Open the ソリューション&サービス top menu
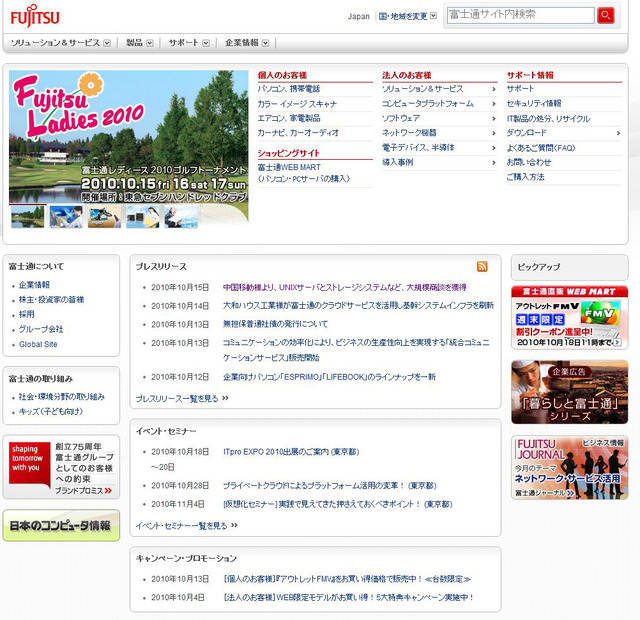Image resolution: width=640 pixels, height=620 pixels. [60, 43]
